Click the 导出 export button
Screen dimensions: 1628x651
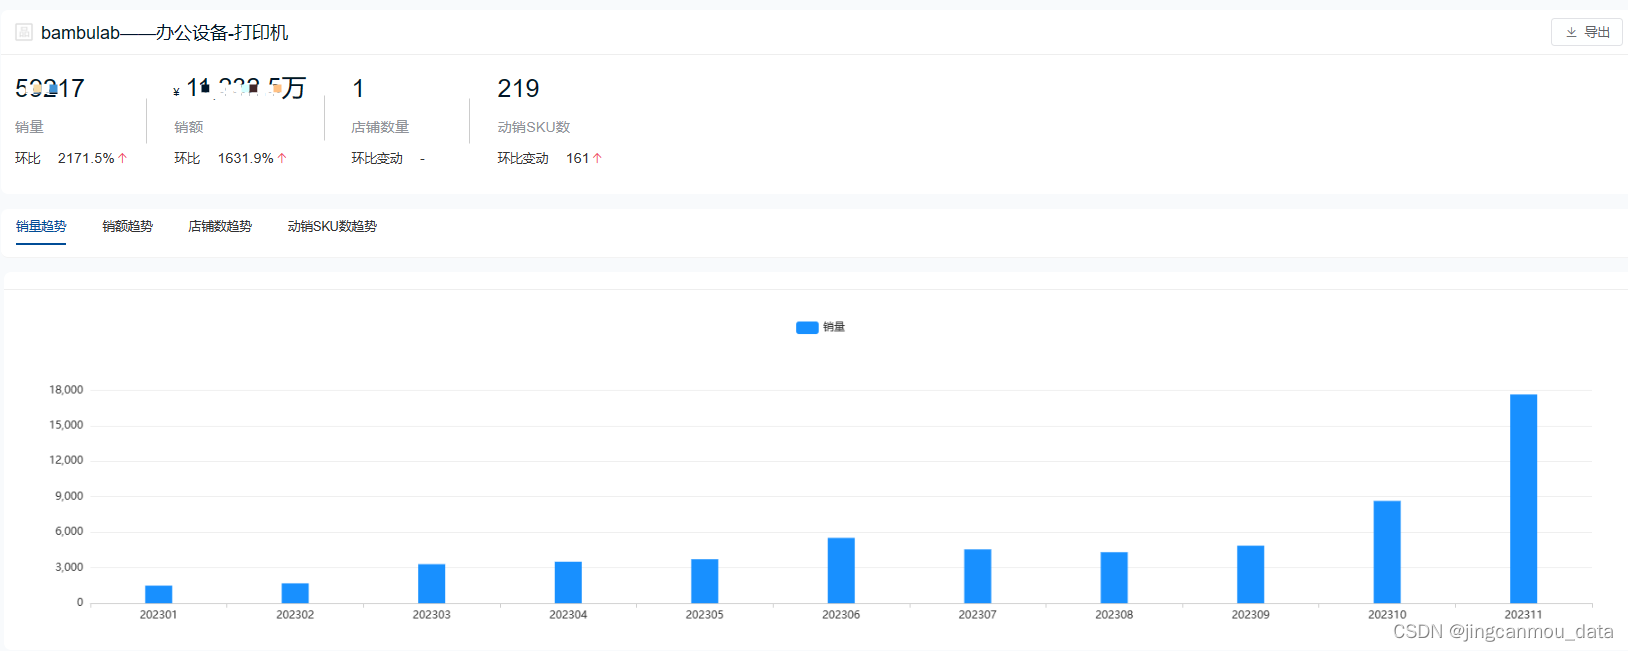tap(1586, 32)
